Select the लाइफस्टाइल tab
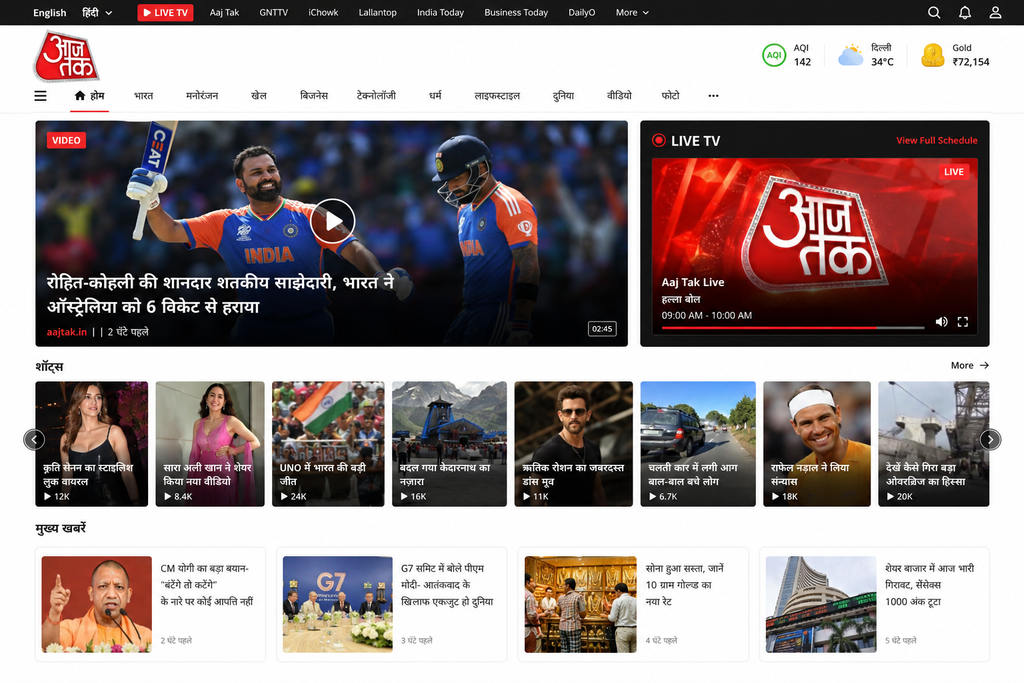The height and width of the screenshot is (683, 1024). (x=497, y=96)
